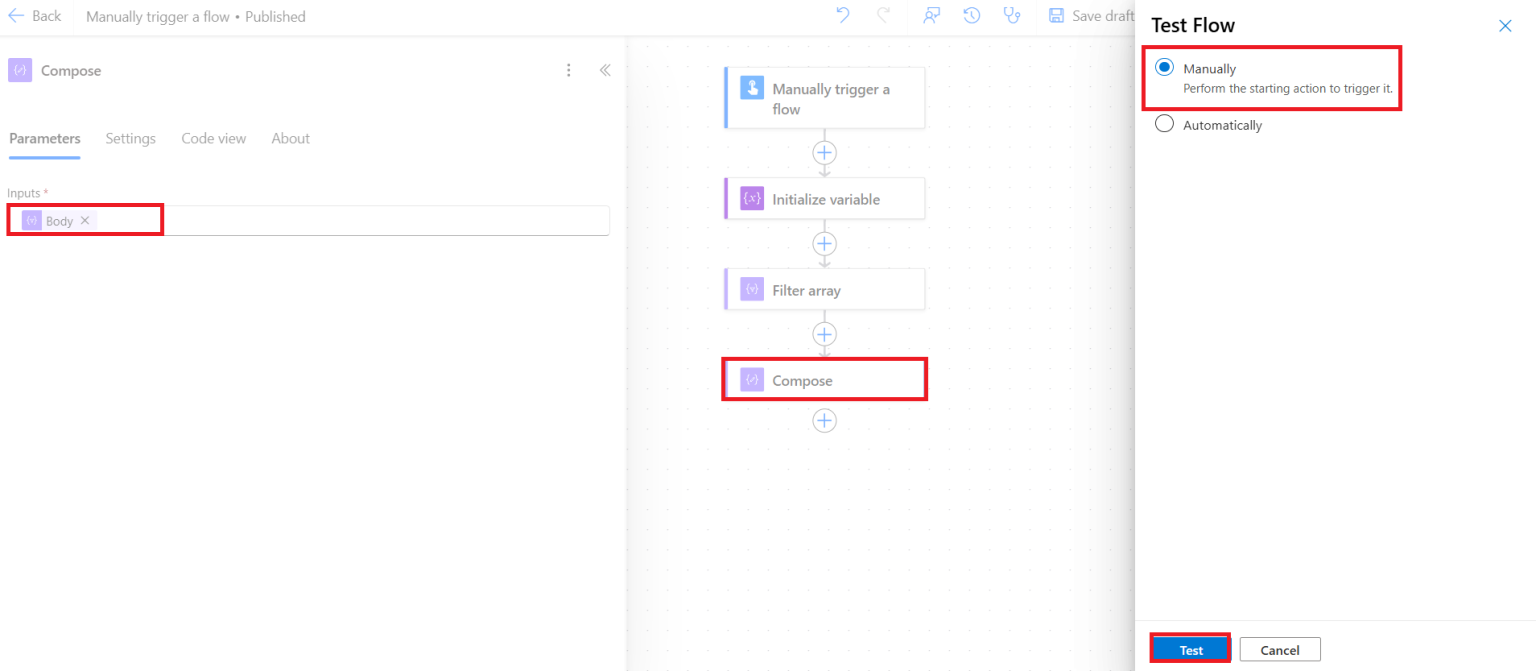
Task: Click inside the Inputs field
Action: point(308,220)
